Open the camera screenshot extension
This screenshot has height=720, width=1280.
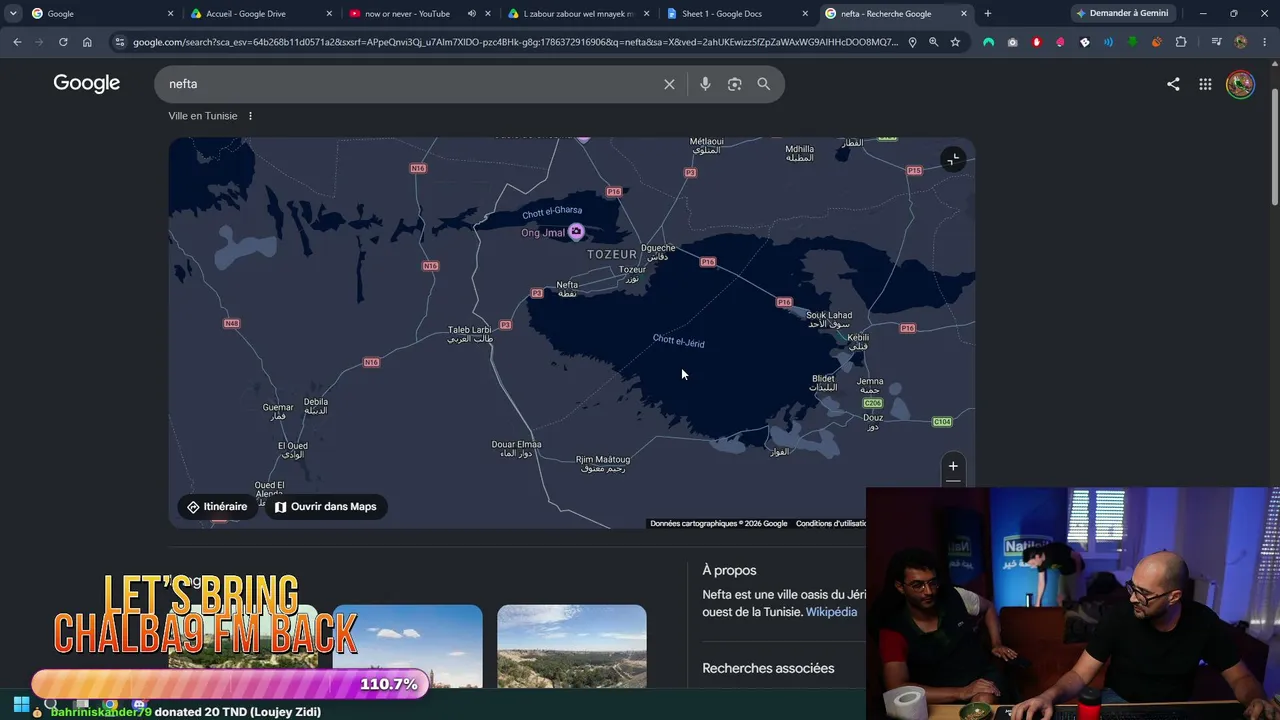click(1012, 42)
